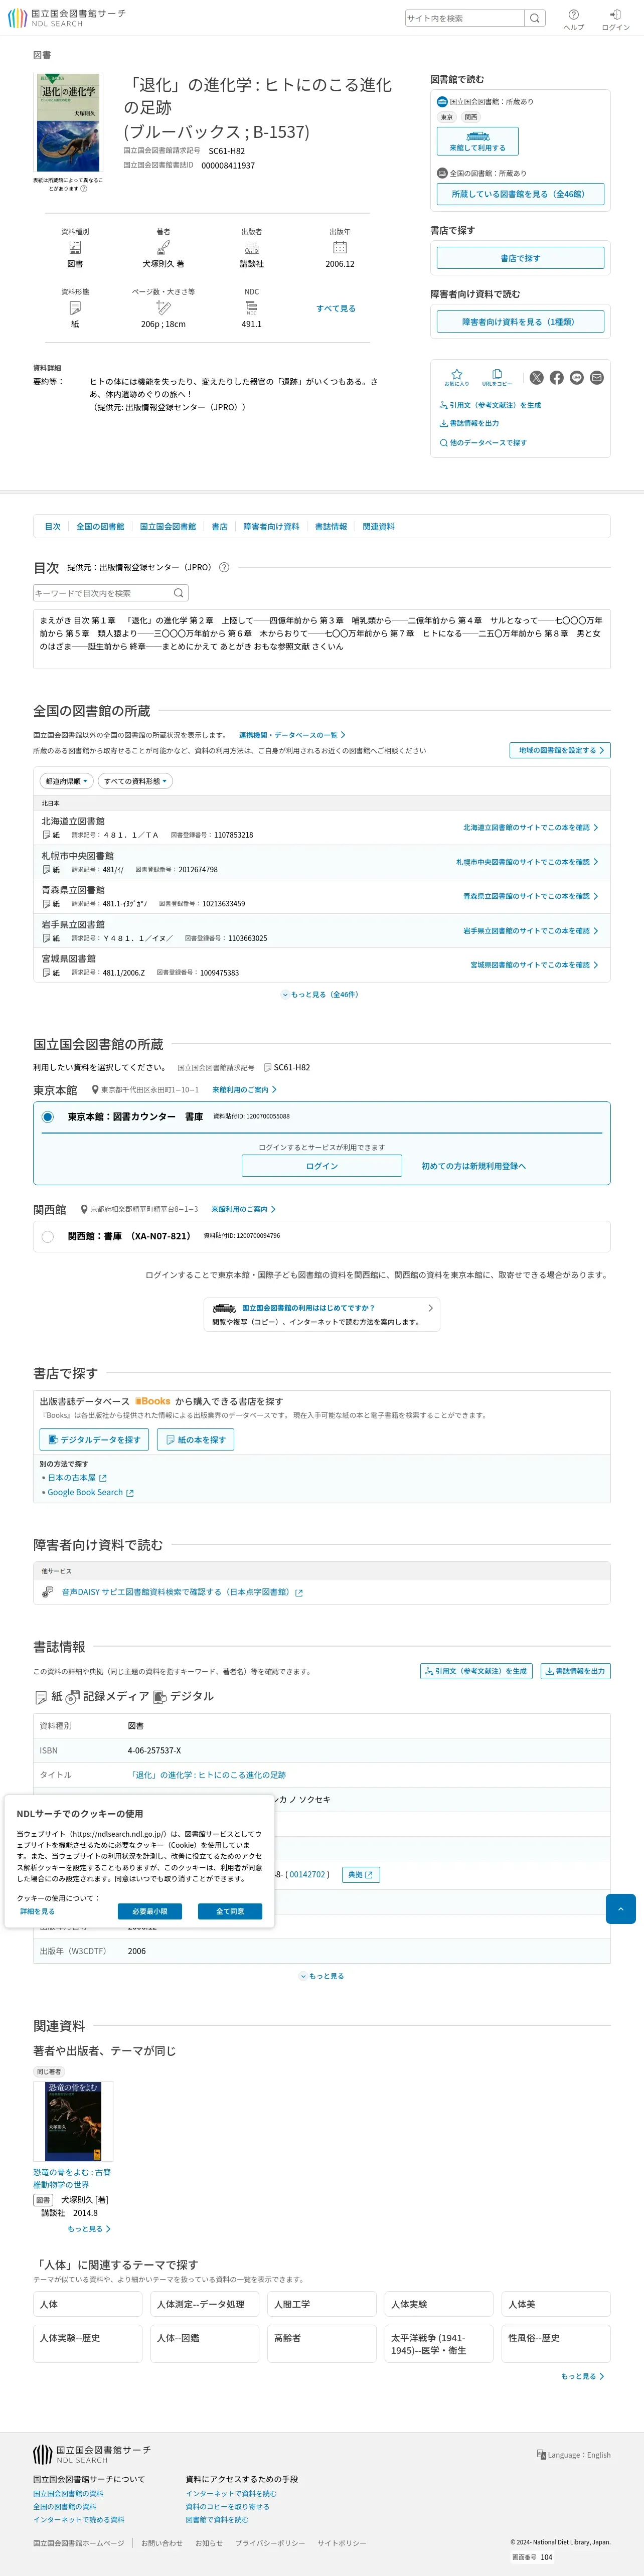Click 書誌情報を出力 in the sidebar

point(469,423)
